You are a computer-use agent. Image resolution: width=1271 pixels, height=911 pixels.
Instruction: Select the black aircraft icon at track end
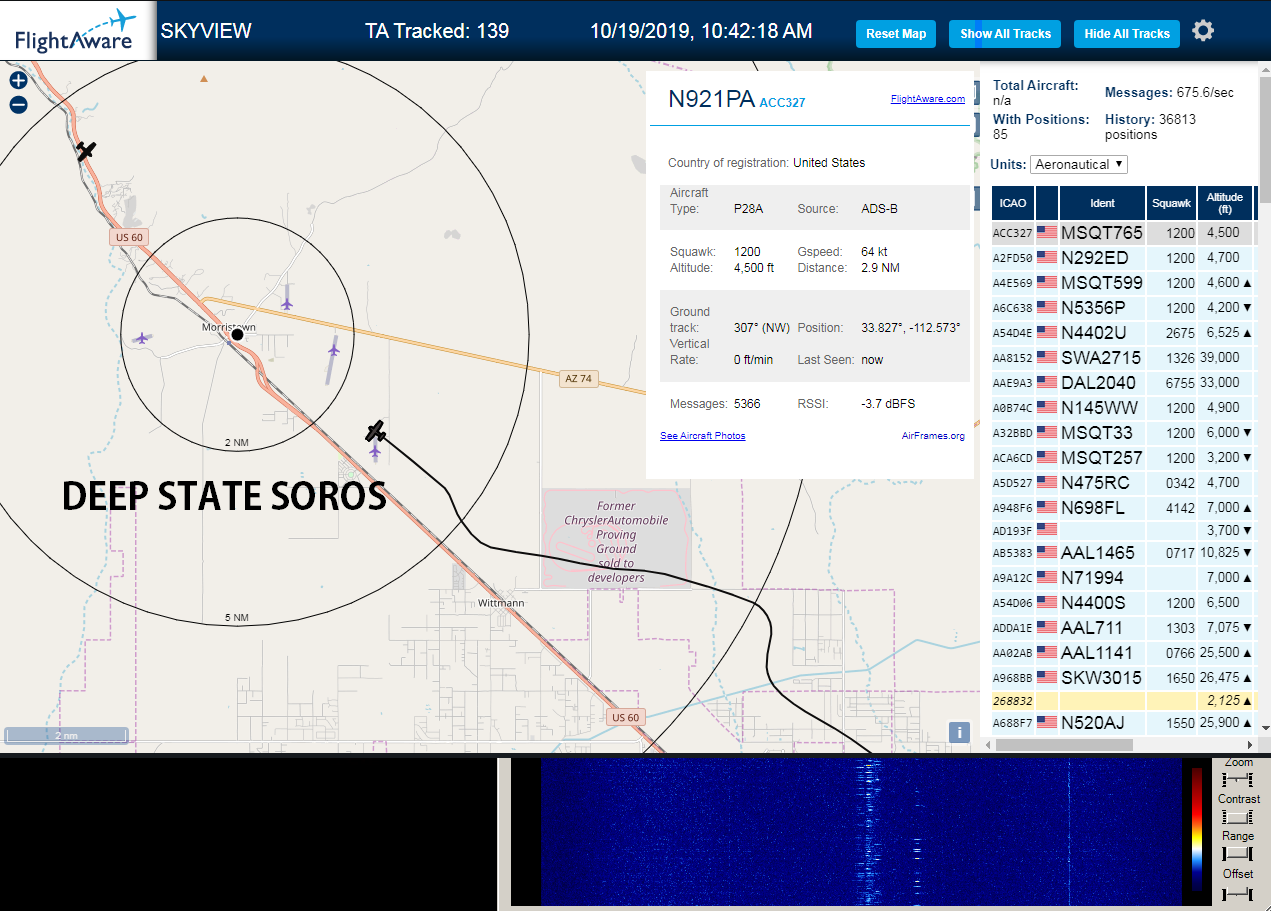(x=376, y=431)
